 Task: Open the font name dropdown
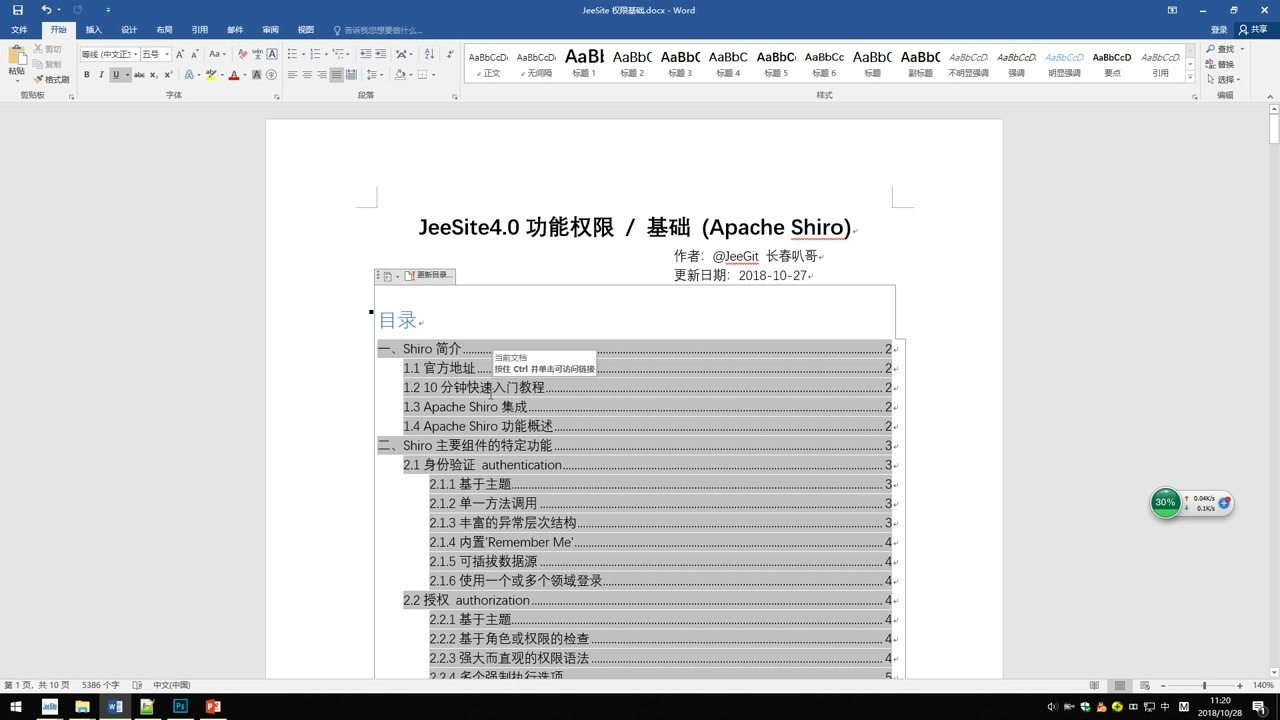tap(135, 54)
